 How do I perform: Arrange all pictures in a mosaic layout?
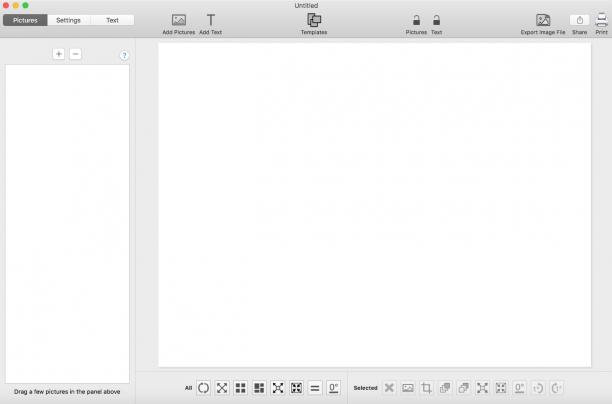click(x=259, y=388)
